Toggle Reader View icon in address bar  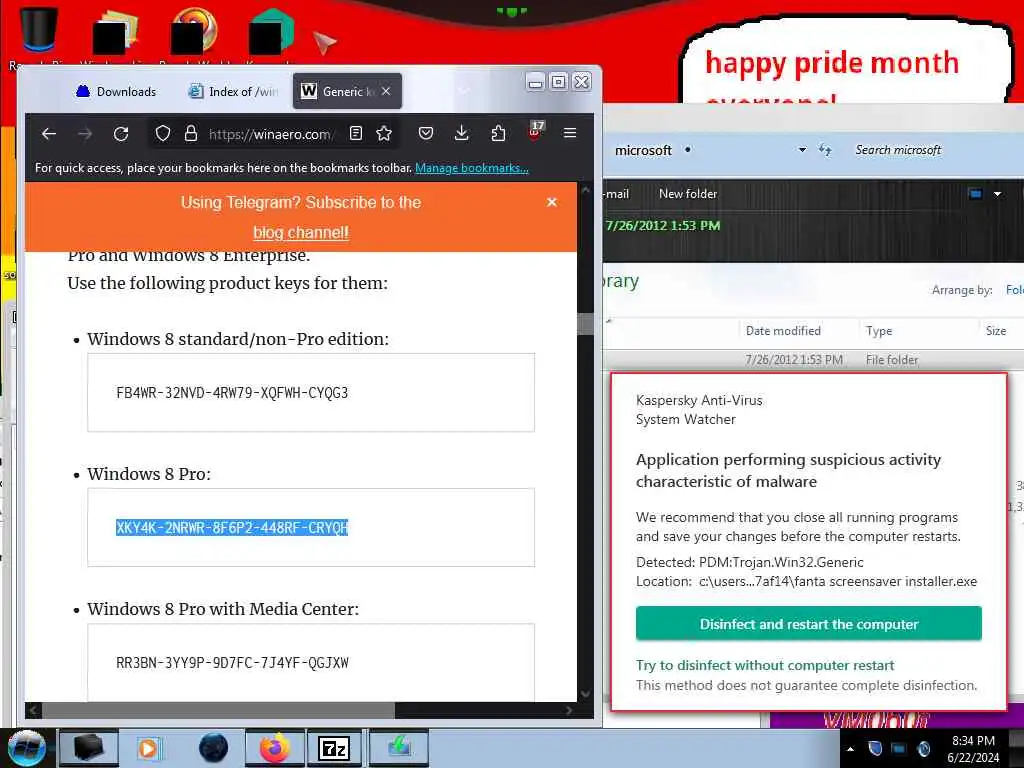(356, 133)
